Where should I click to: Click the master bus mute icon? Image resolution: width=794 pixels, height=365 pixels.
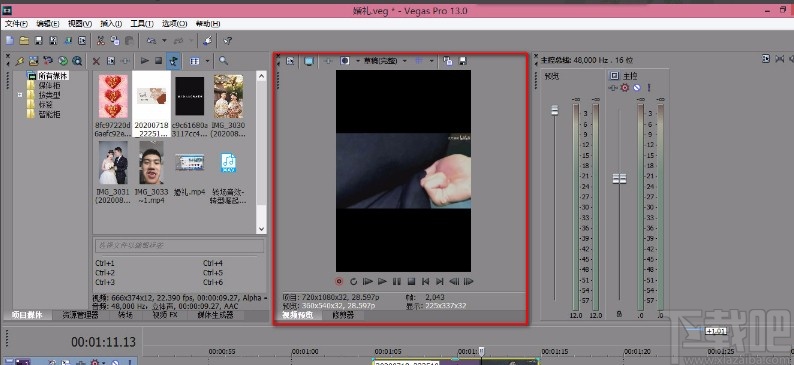click(637, 88)
